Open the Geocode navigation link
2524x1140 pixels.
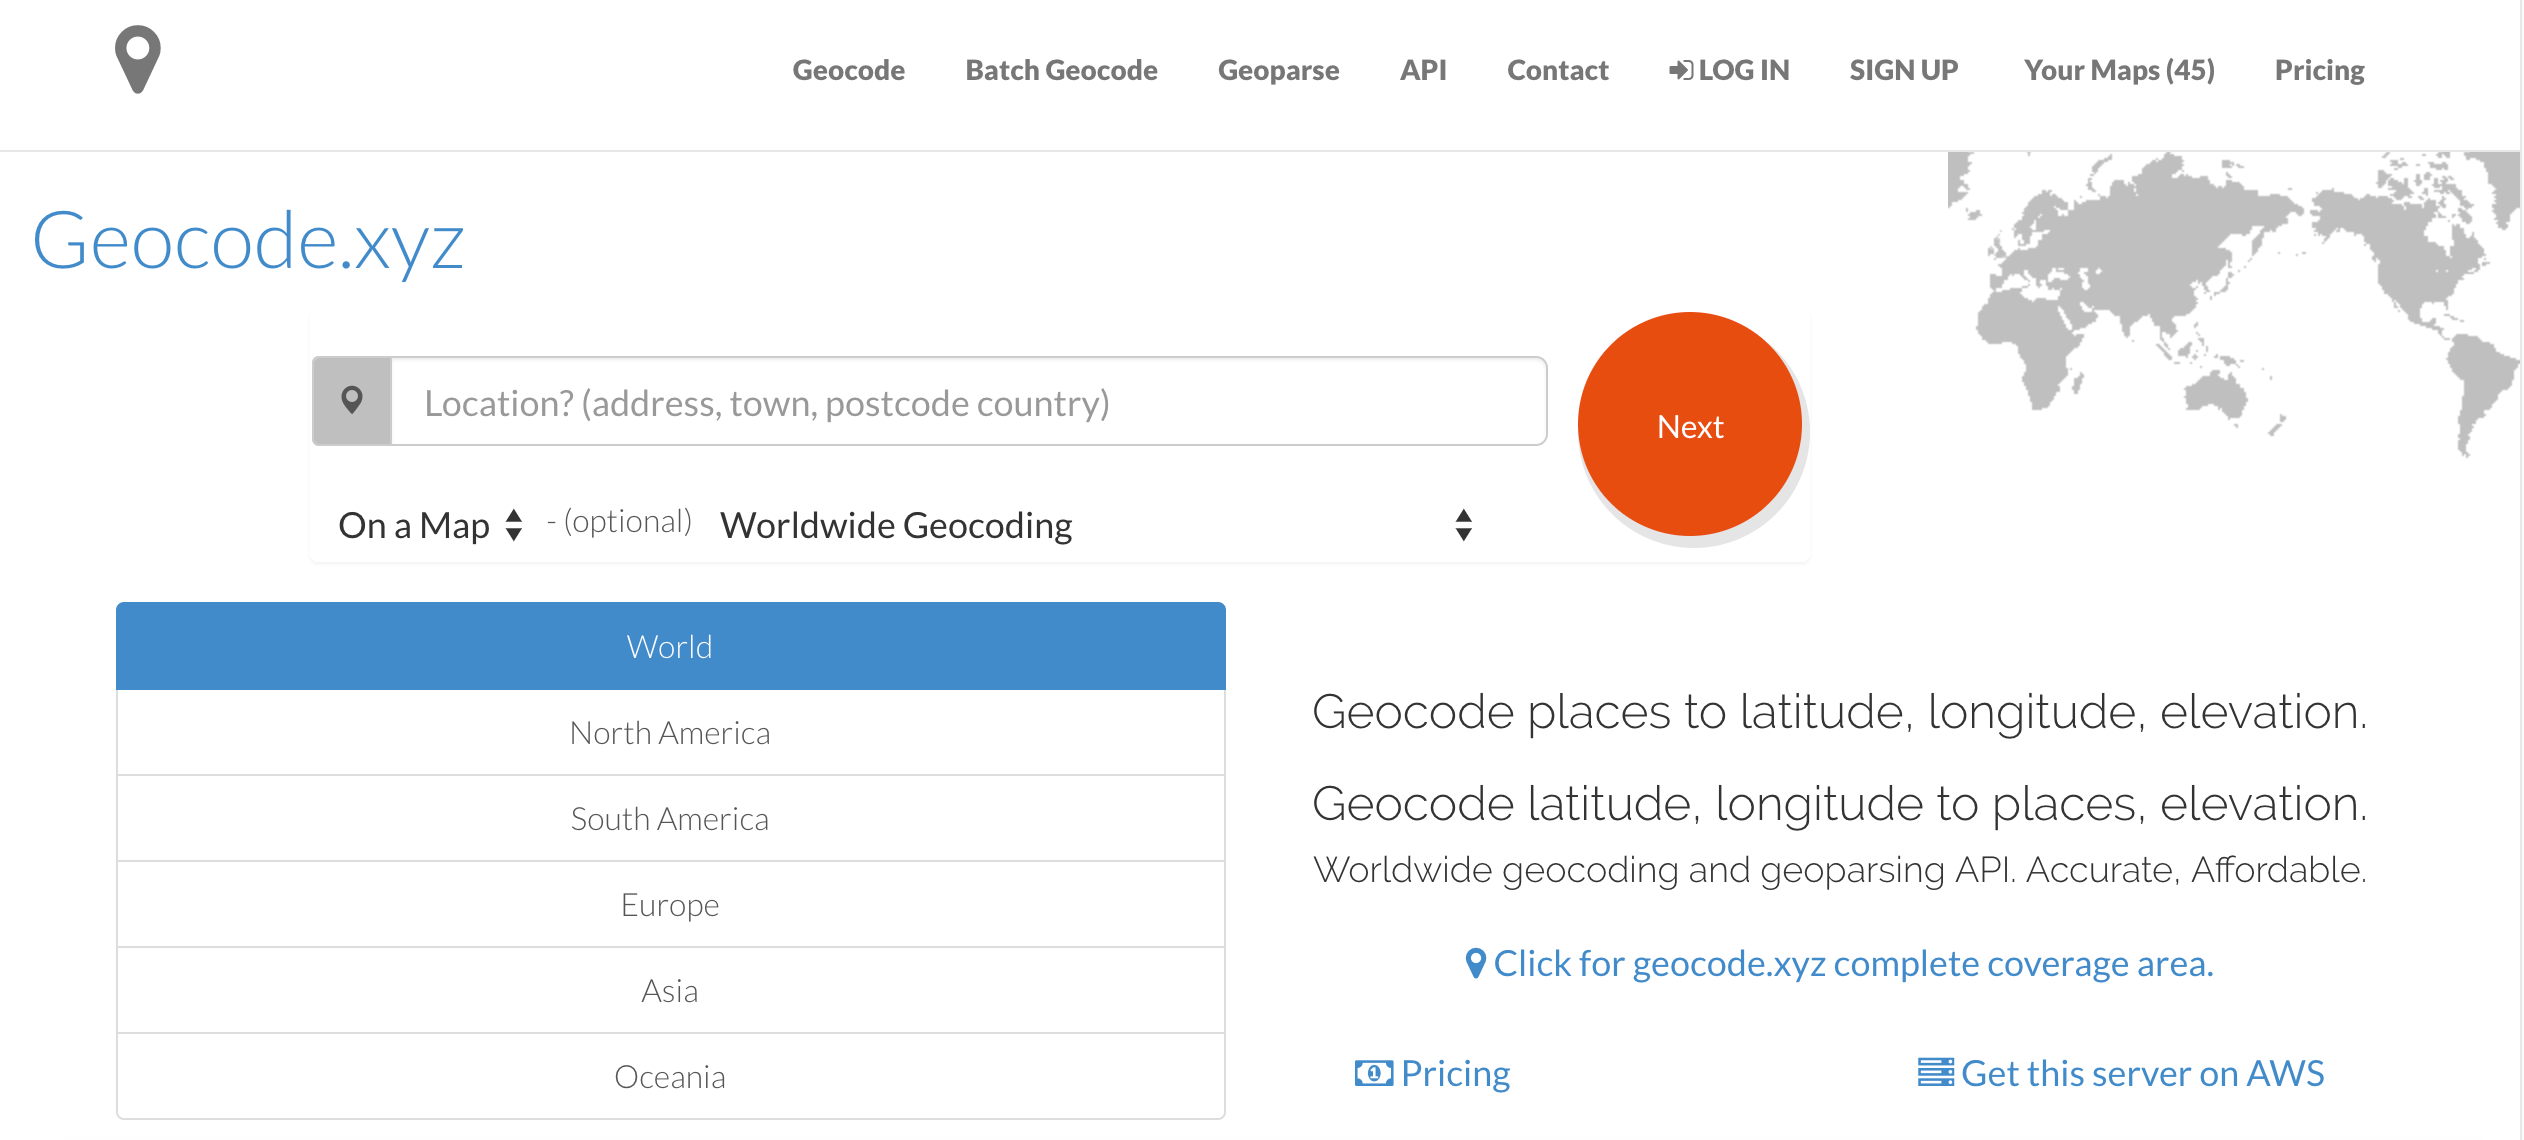pos(848,70)
